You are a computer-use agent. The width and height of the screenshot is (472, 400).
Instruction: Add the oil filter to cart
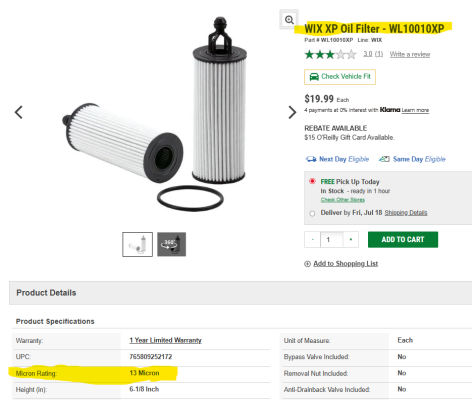(403, 240)
